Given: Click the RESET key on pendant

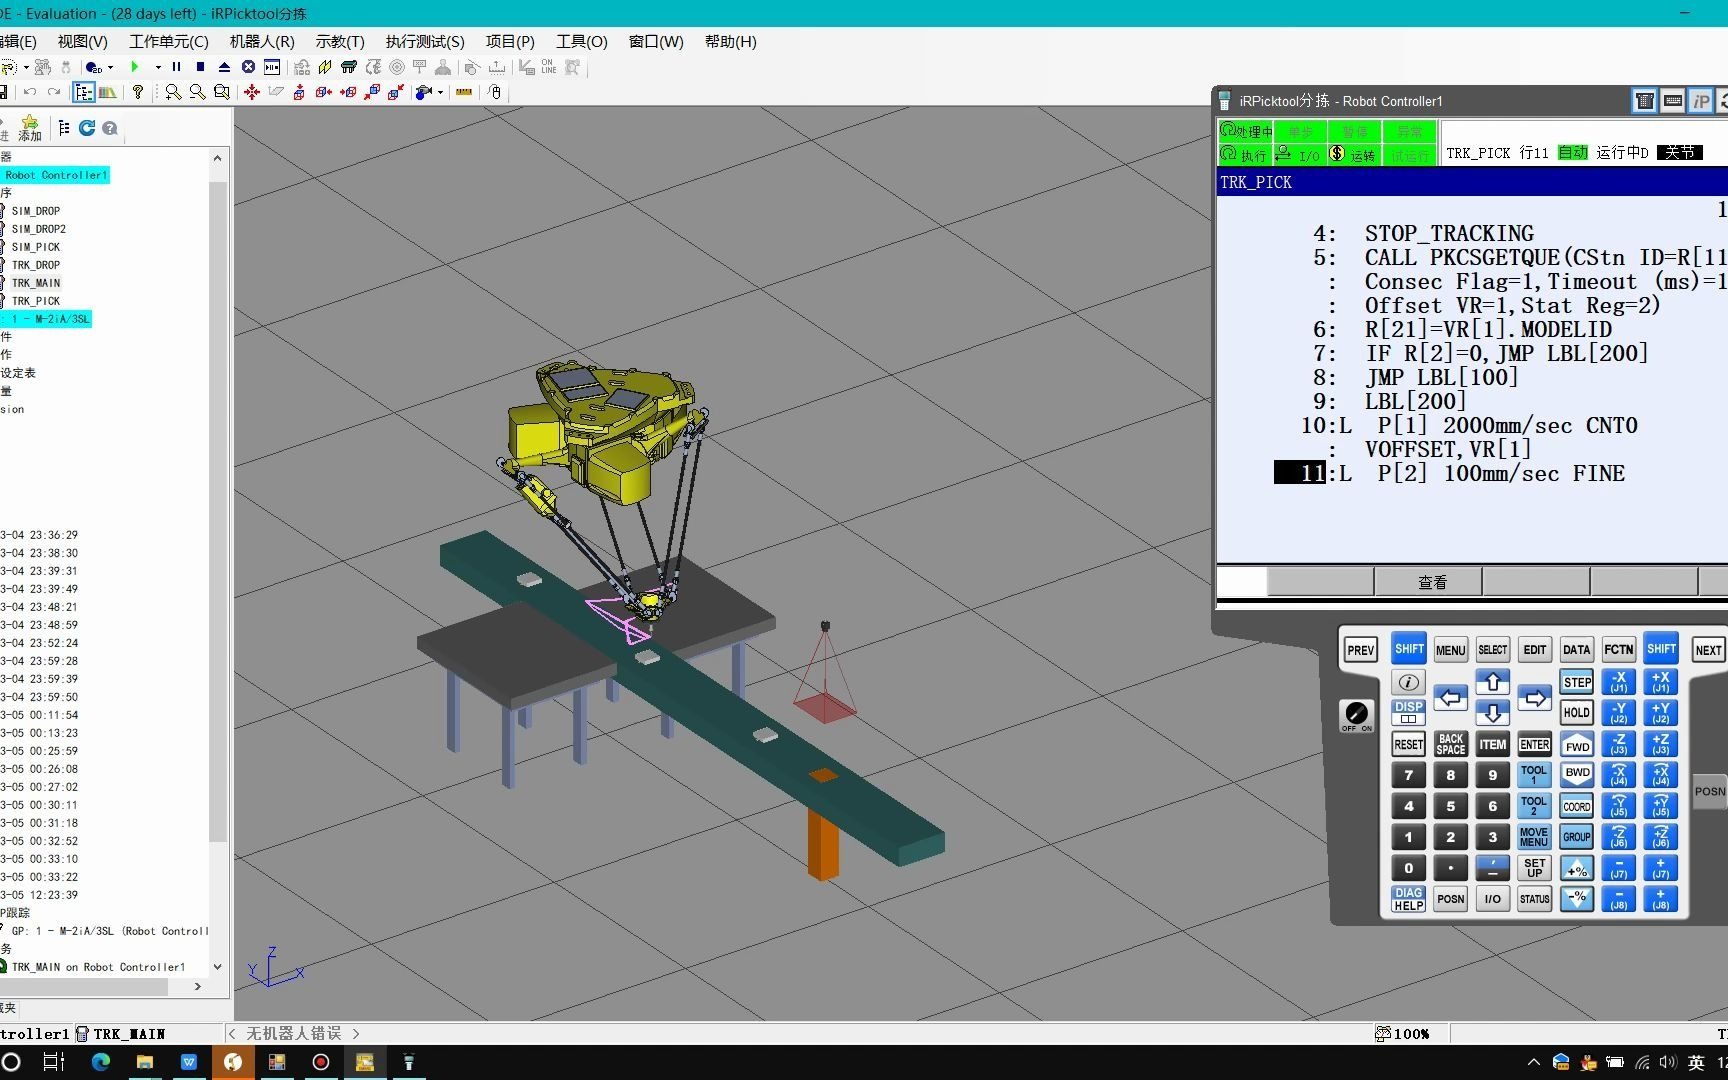Looking at the screenshot, I should pos(1408,744).
